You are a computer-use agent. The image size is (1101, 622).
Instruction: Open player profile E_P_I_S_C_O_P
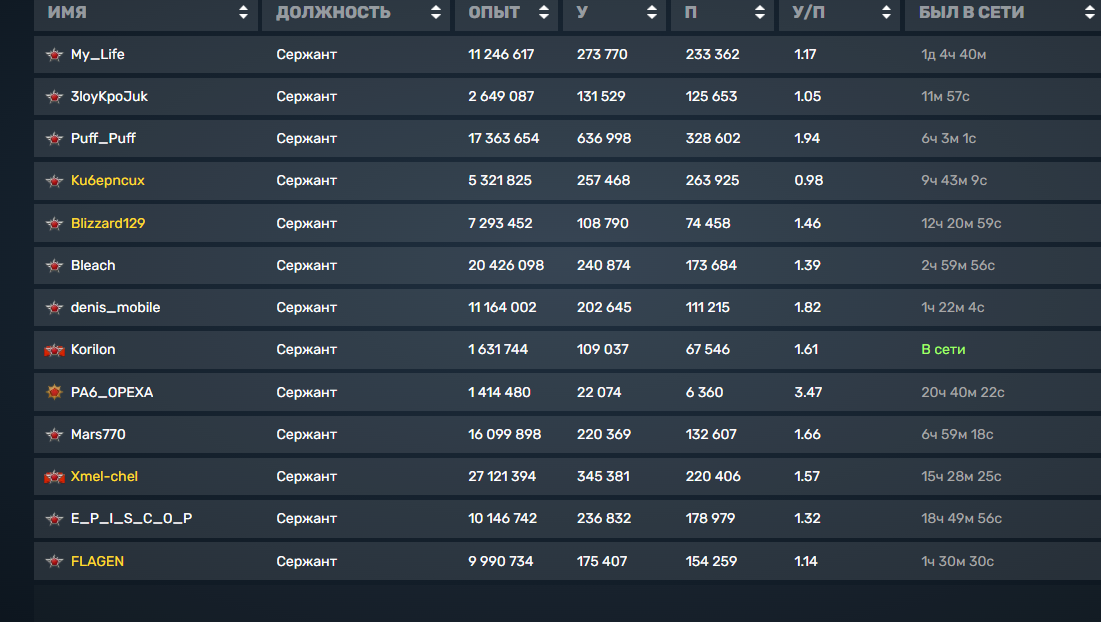pos(131,519)
